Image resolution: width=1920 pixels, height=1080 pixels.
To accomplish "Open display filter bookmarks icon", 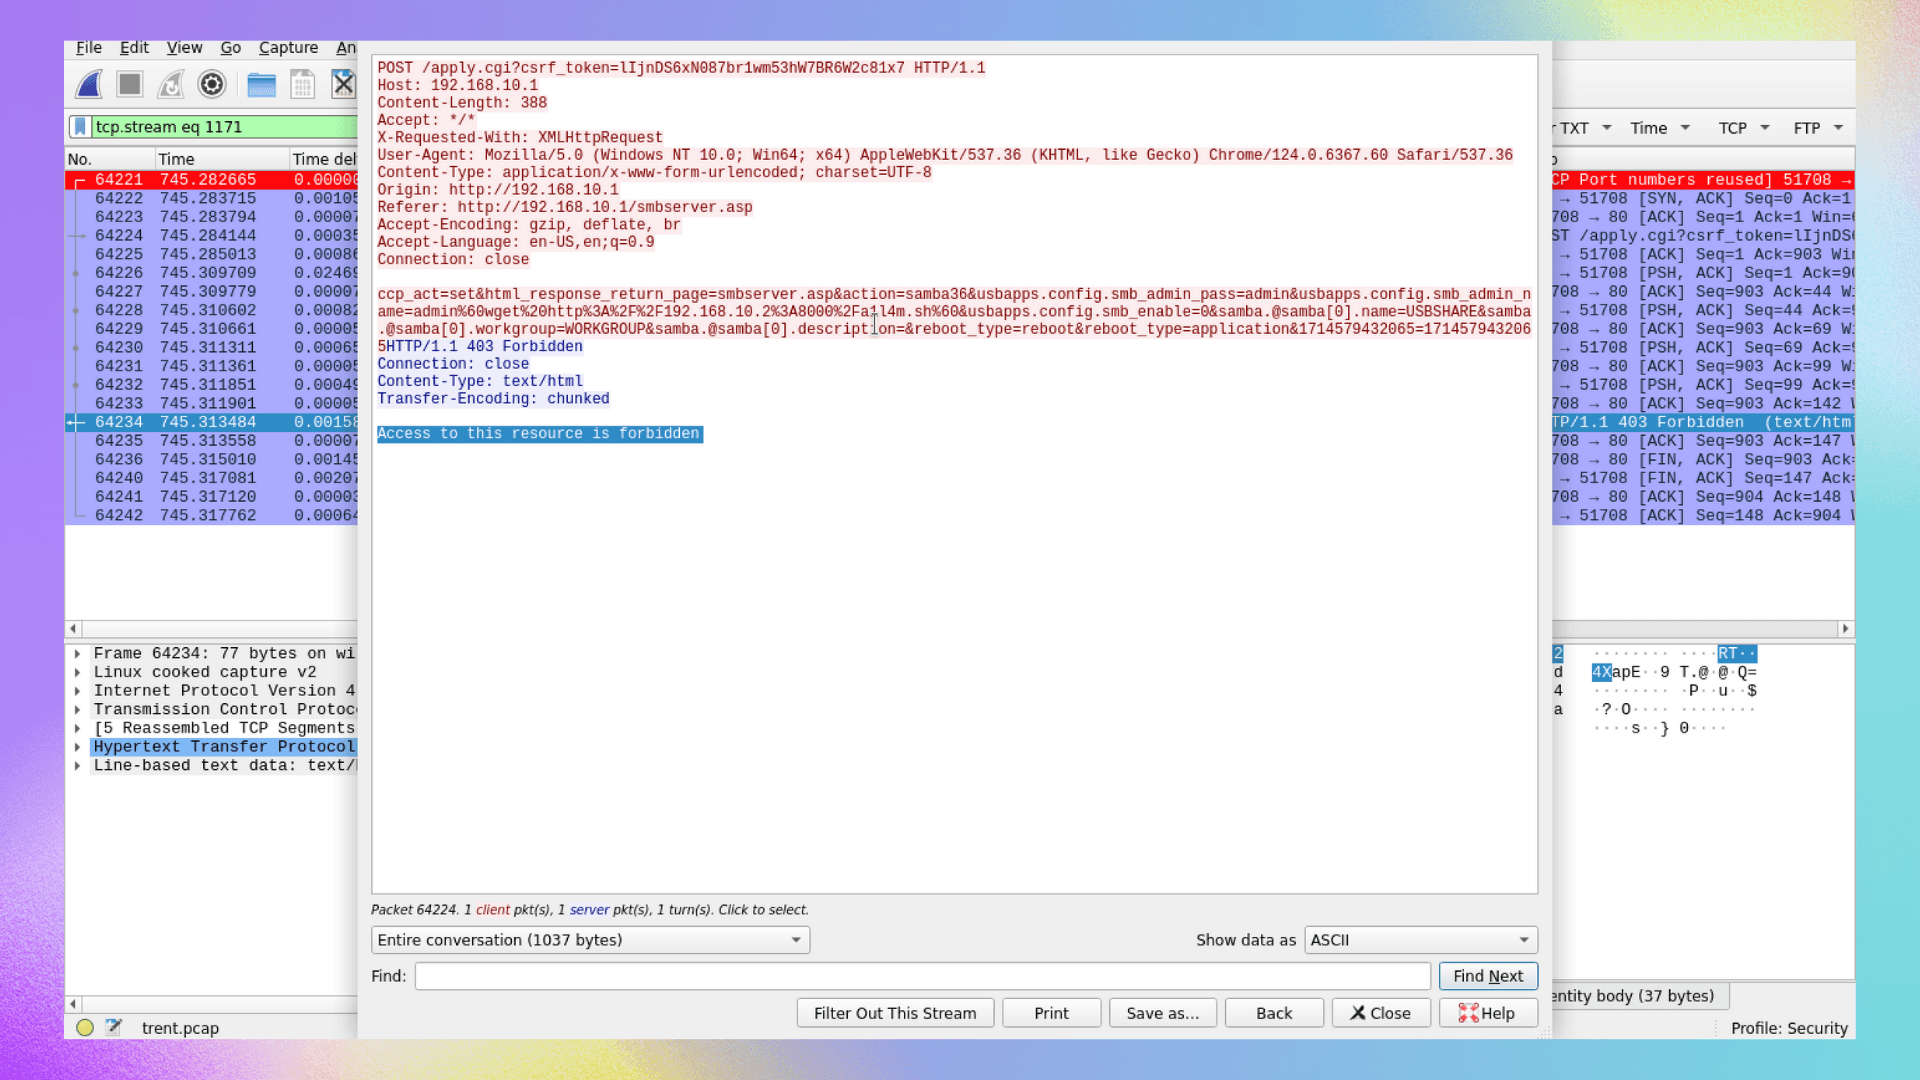I will (80, 127).
